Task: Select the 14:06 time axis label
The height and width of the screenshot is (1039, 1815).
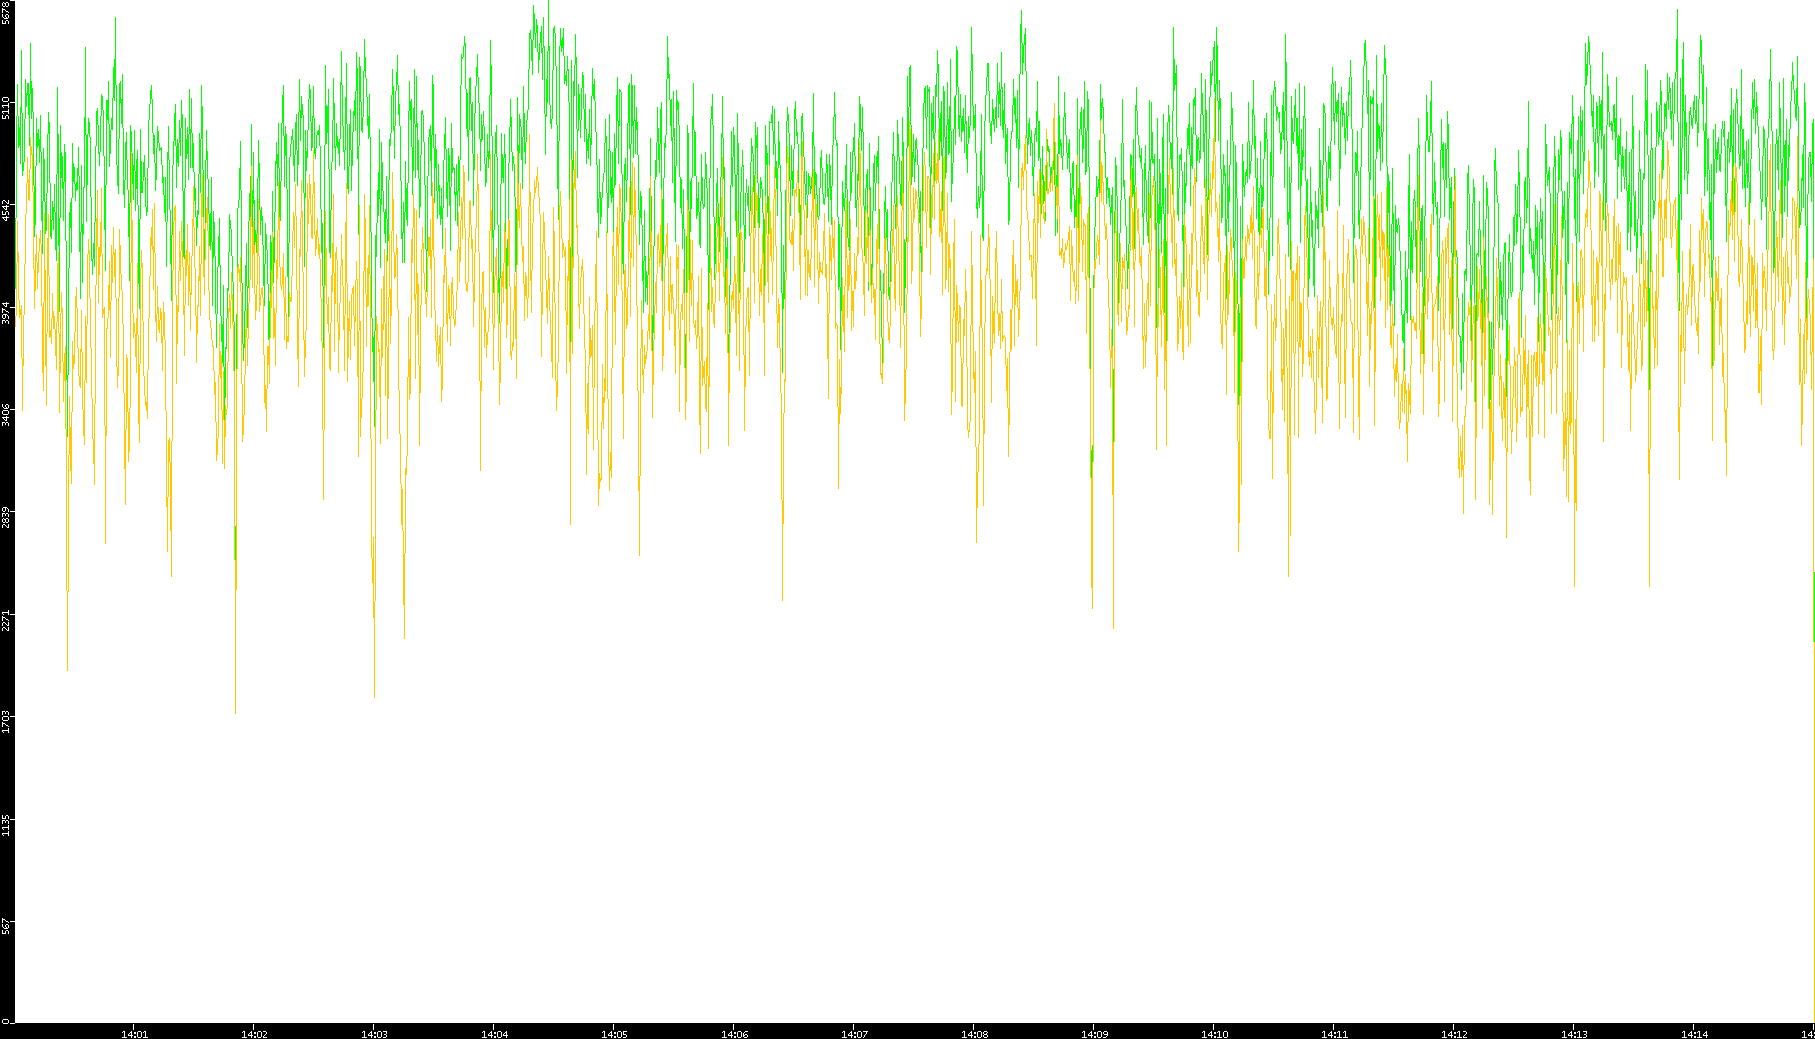Action: [734, 1034]
